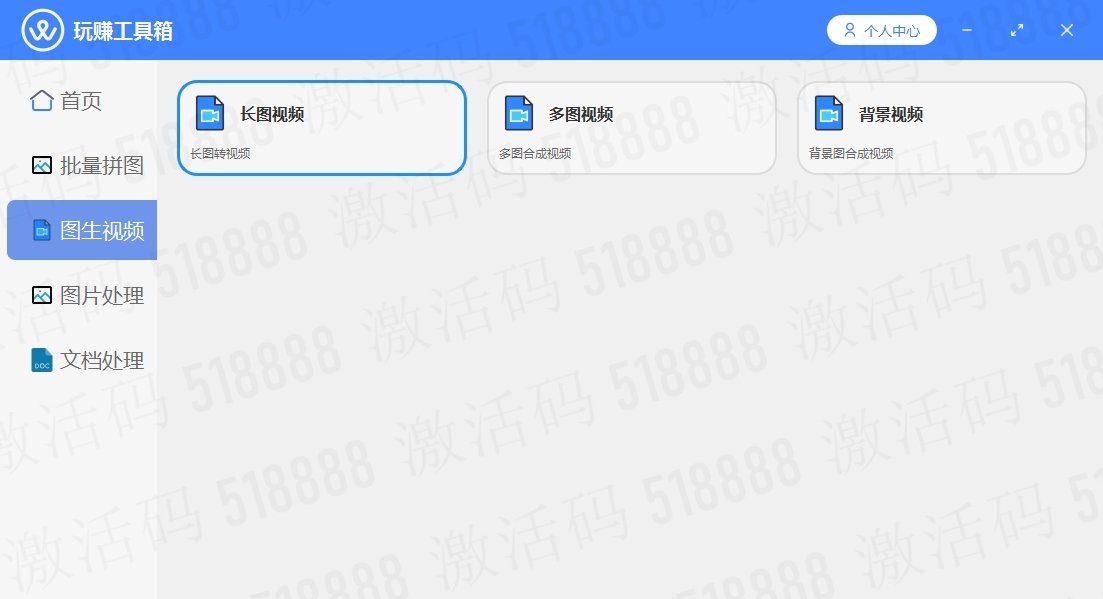The width and height of the screenshot is (1103, 599).
Task: Click the 多图视频 card's video icon
Action: 519,113
